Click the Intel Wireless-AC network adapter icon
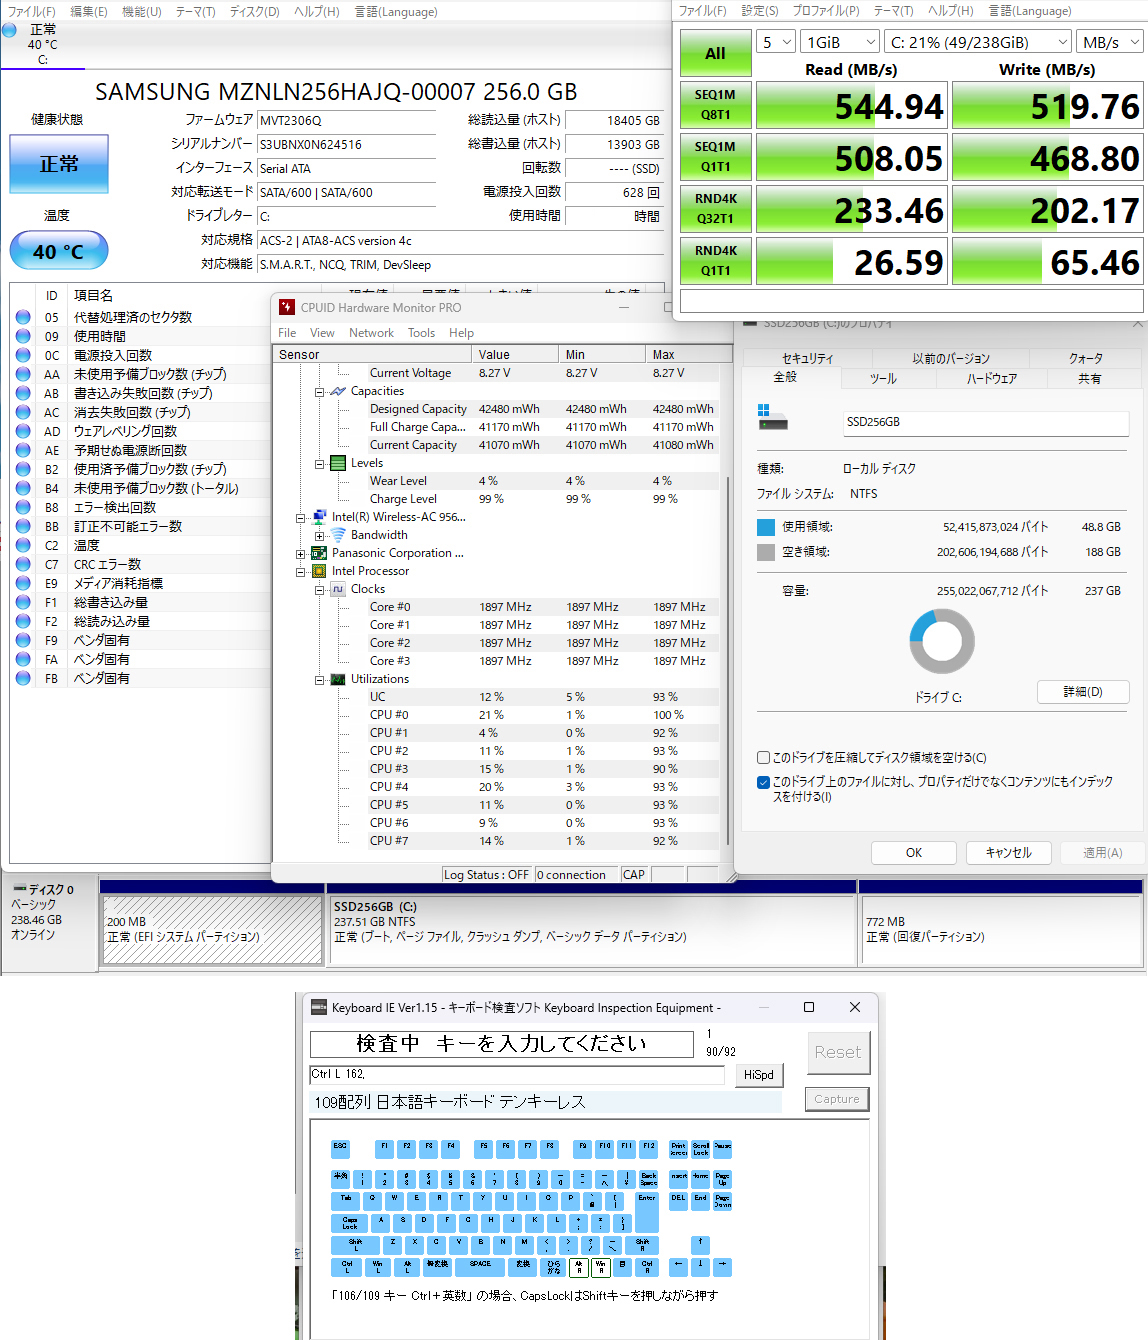The width and height of the screenshot is (1148, 1340). pyautogui.click(x=319, y=517)
